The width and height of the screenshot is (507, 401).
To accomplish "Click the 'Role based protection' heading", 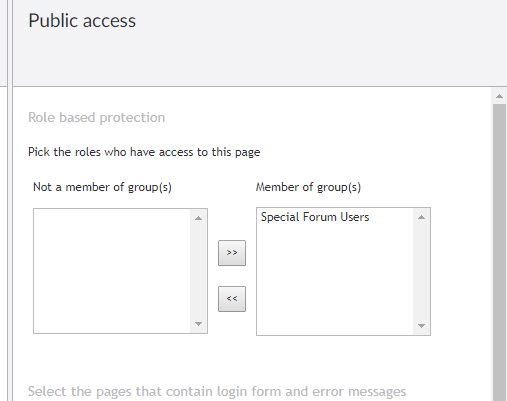I will click(x=97, y=118).
